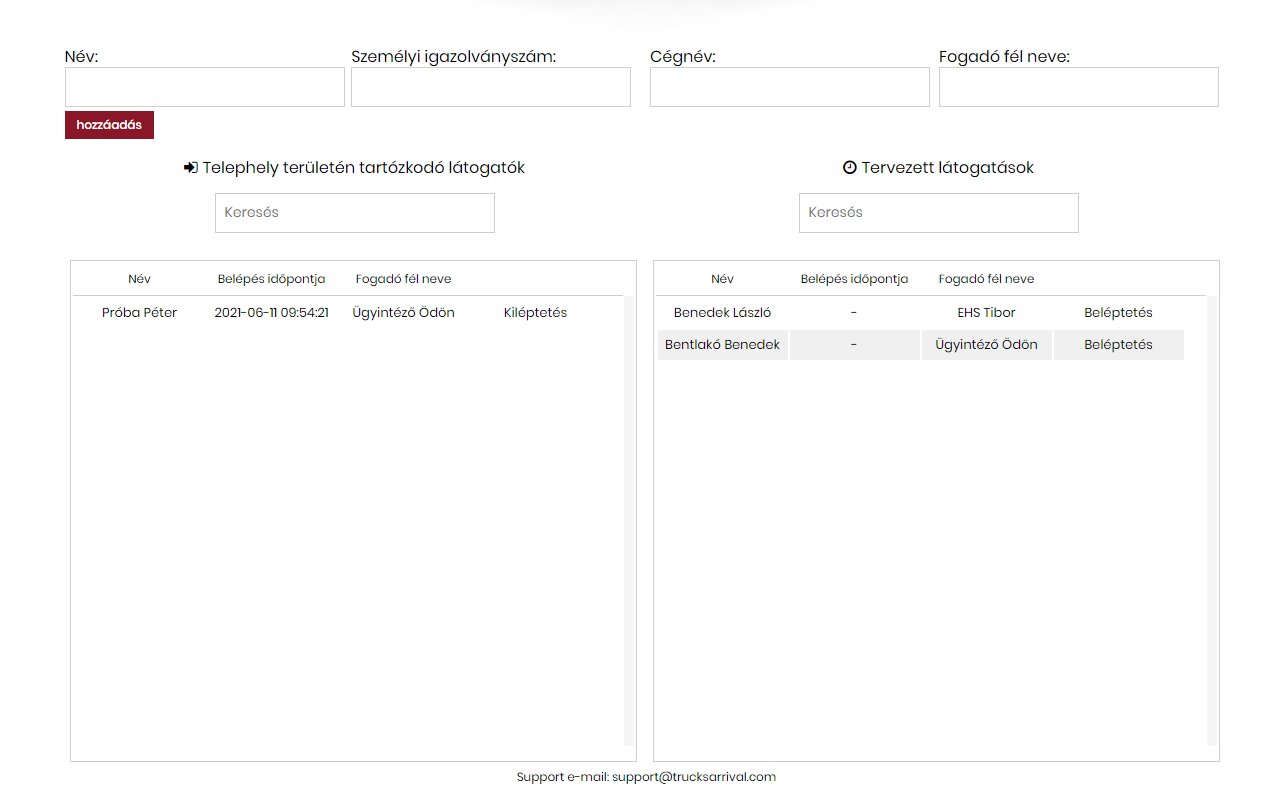The width and height of the screenshot is (1285, 804).
Task: Select the Próba Péter visitor row name
Action: tap(140, 313)
